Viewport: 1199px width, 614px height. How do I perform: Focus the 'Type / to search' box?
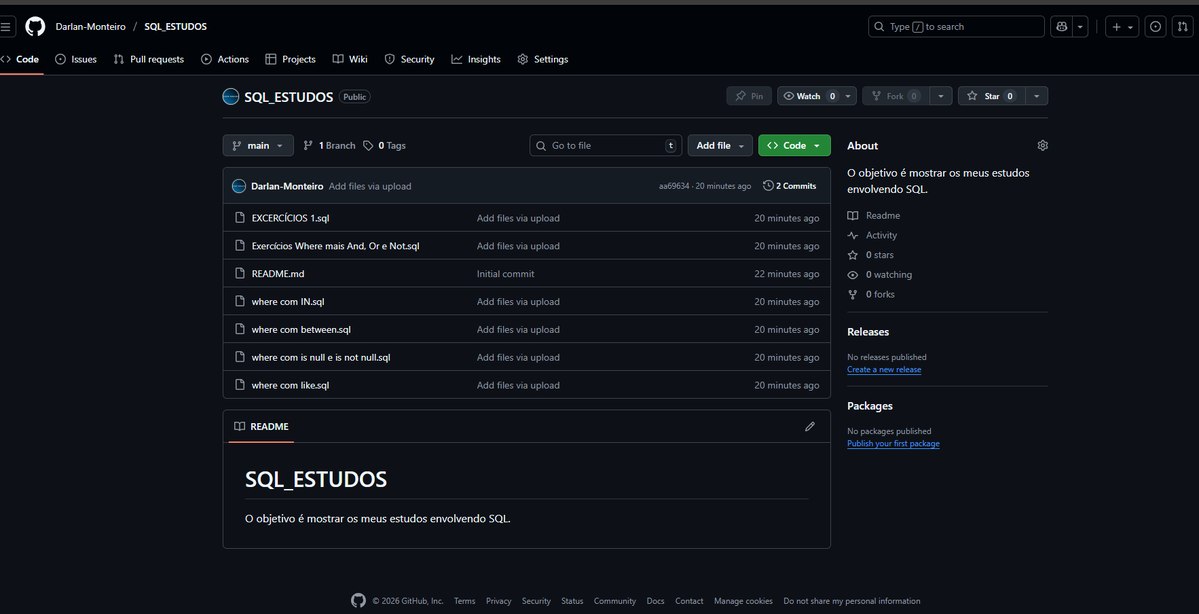coord(956,27)
